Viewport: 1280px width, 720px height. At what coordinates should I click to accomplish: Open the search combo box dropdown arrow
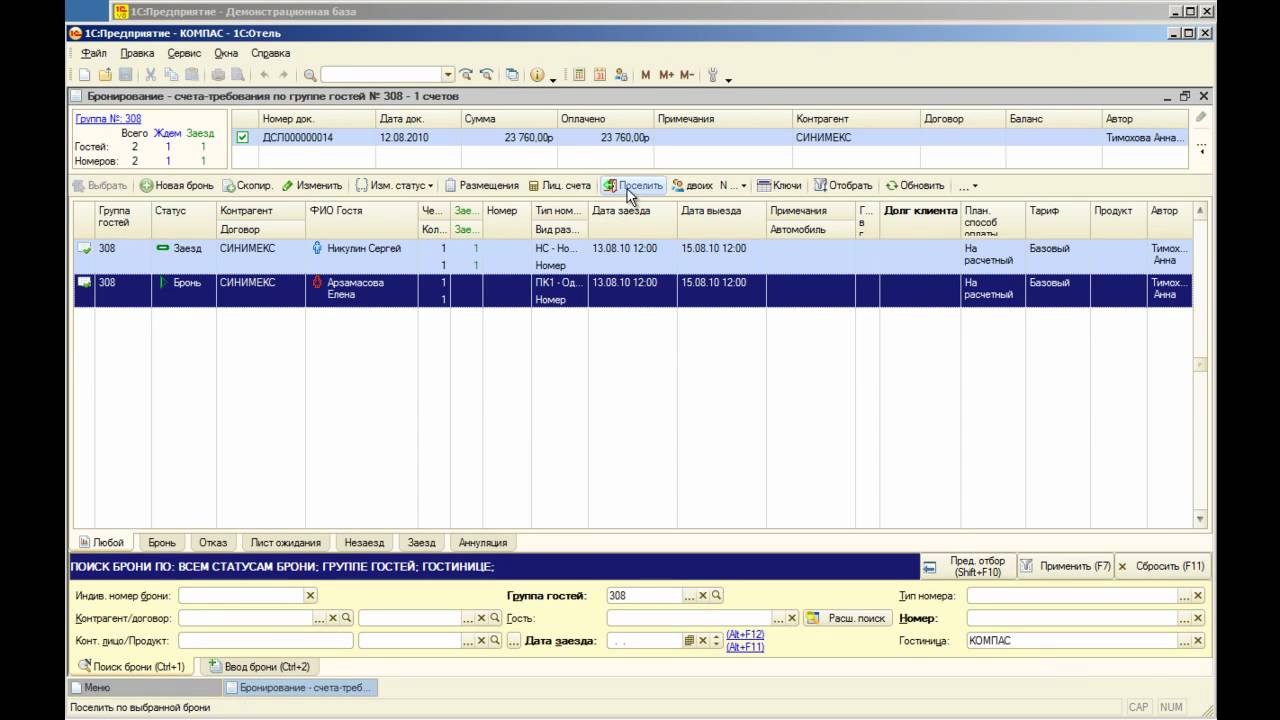[448, 75]
